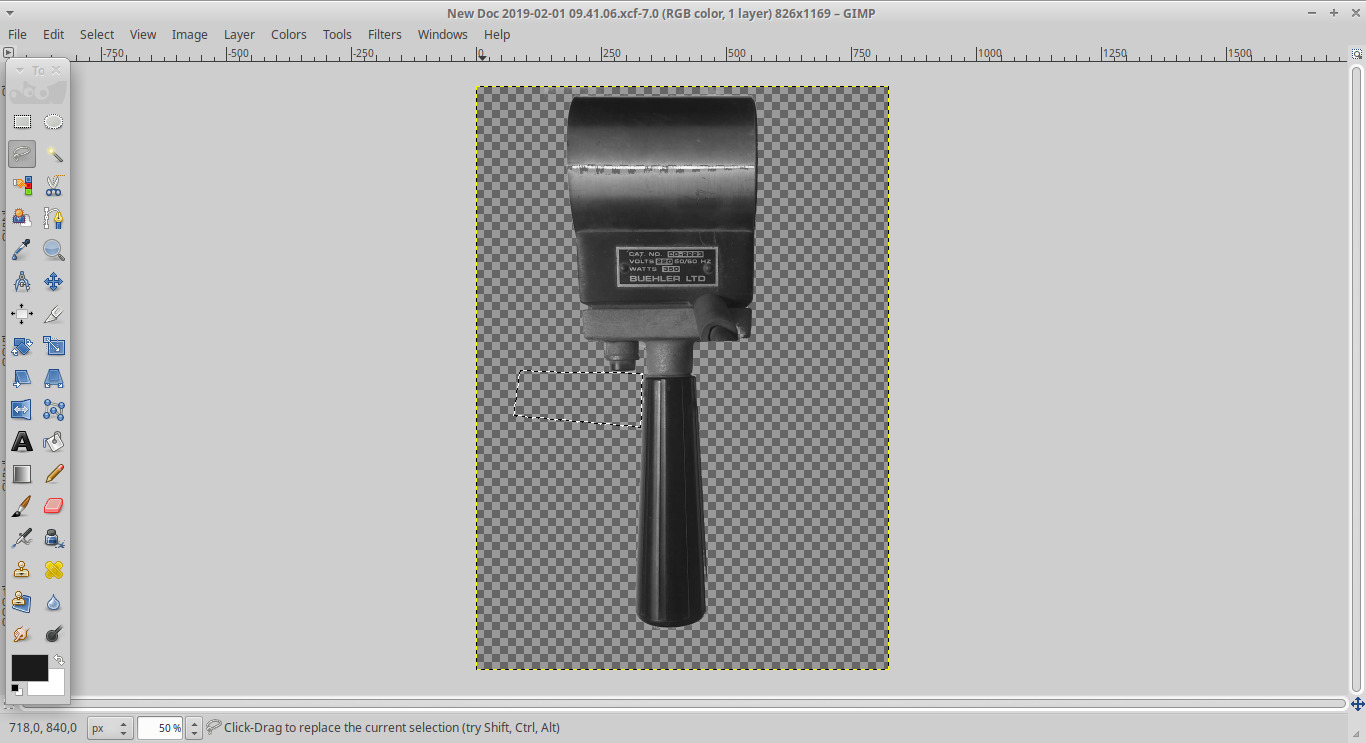Select the Crop knife tool
This screenshot has height=743, width=1366.
[54, 314]
